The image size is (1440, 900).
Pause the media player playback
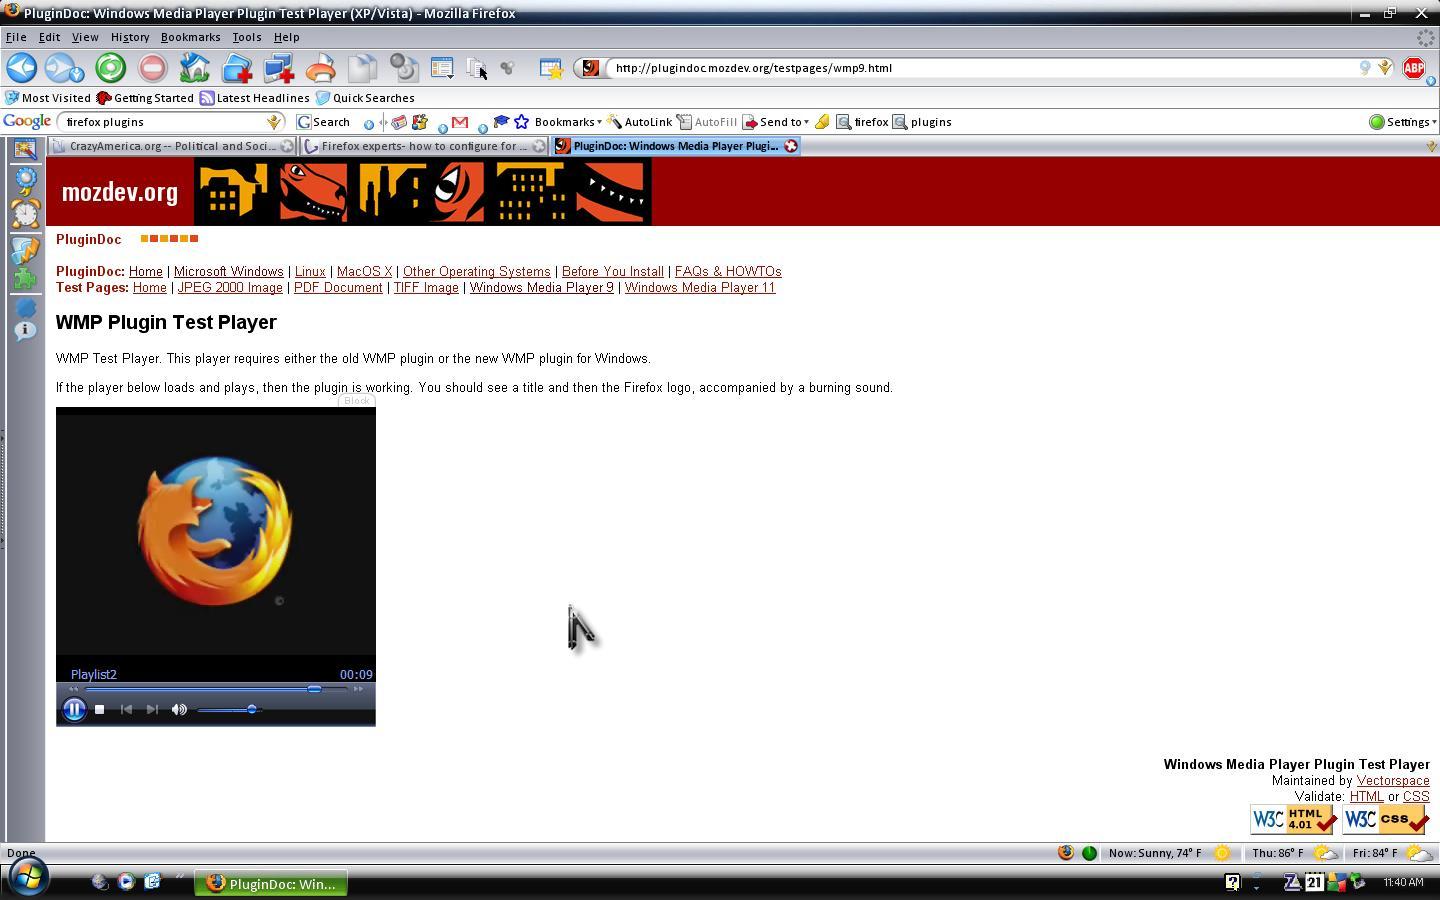74,709
